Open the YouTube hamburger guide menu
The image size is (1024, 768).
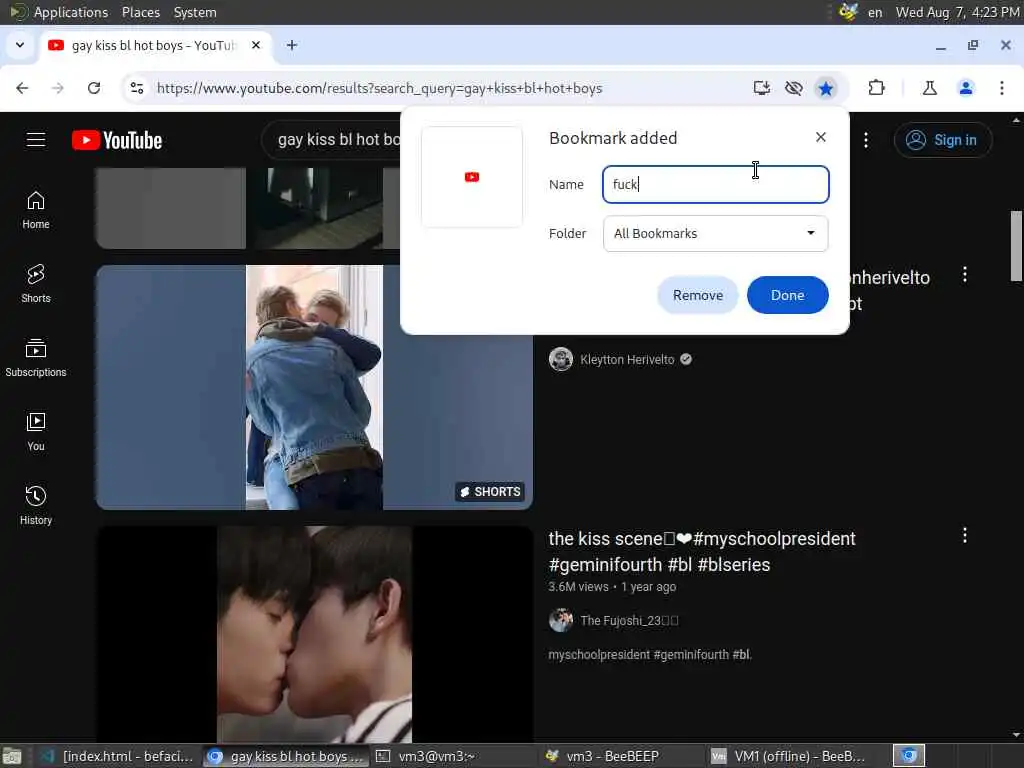pyautogui.click(x=36, y=140)
